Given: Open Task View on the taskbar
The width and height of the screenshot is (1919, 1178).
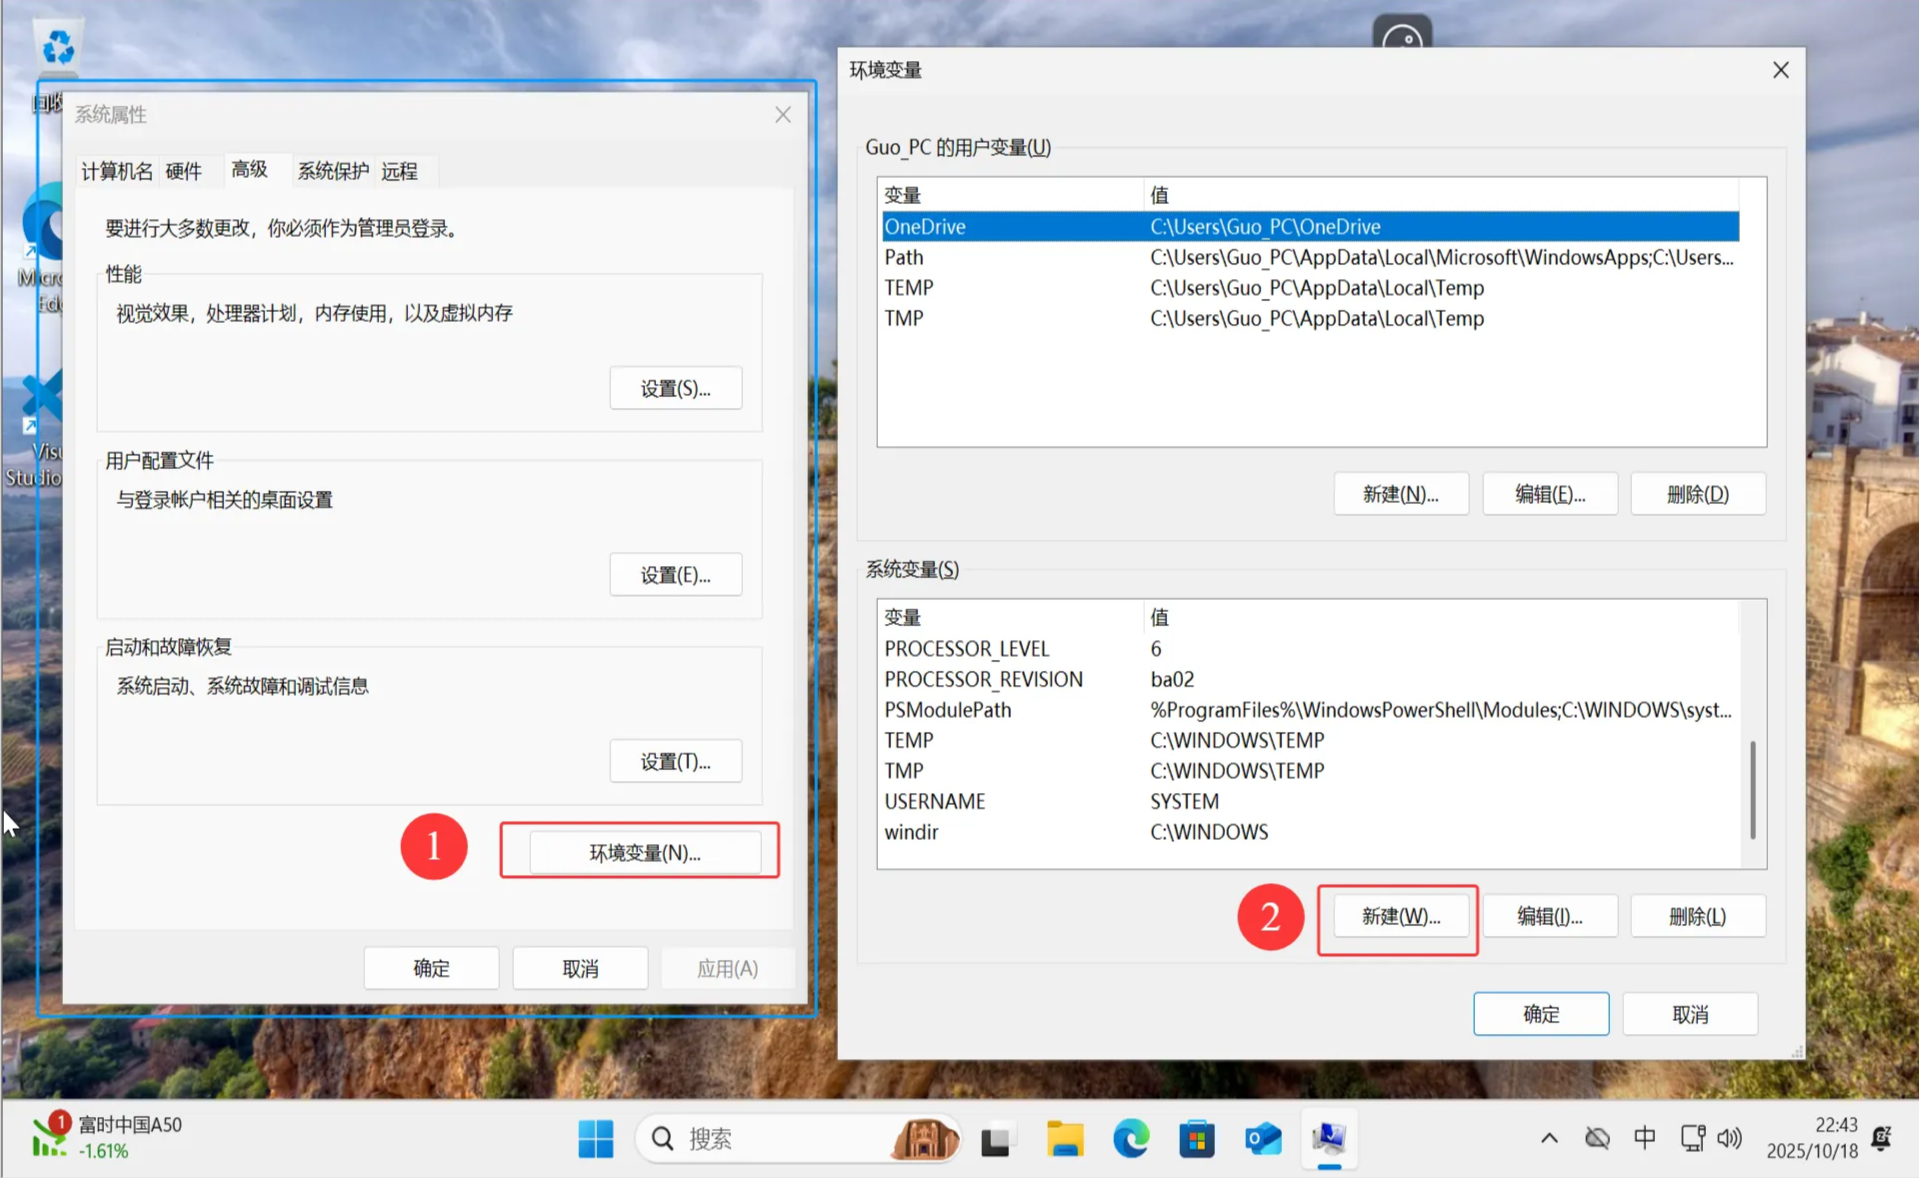Looking at the screenshot, I should (x=997, y=1138).
